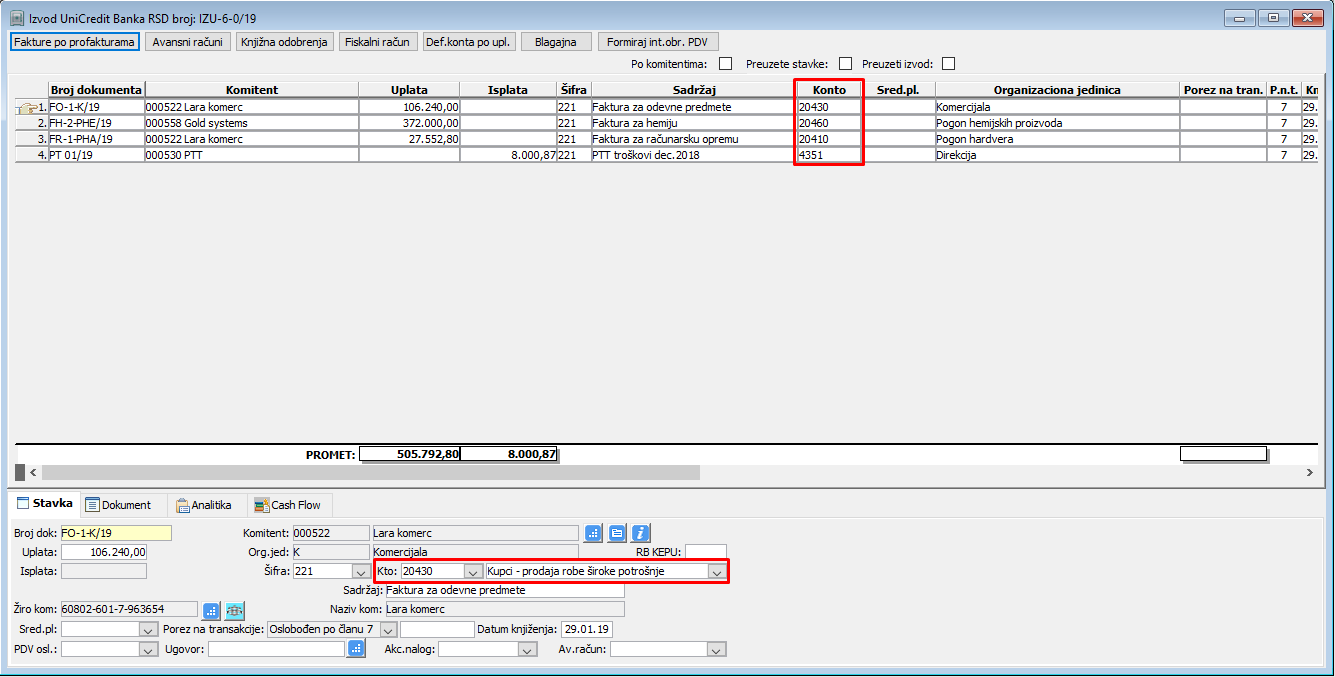Click 'Formiraj int.obr. PDV' button

tap(657, 42)
